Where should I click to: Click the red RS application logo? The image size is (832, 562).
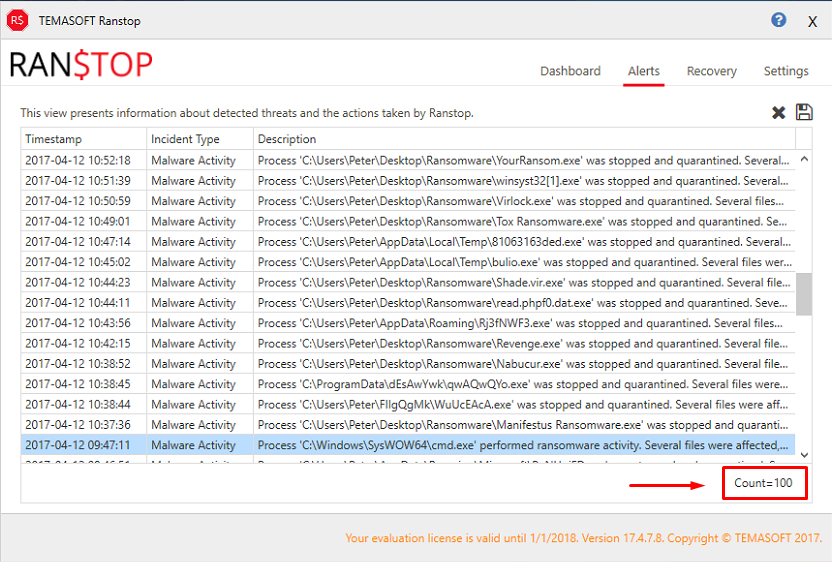(x=18, y=20)
